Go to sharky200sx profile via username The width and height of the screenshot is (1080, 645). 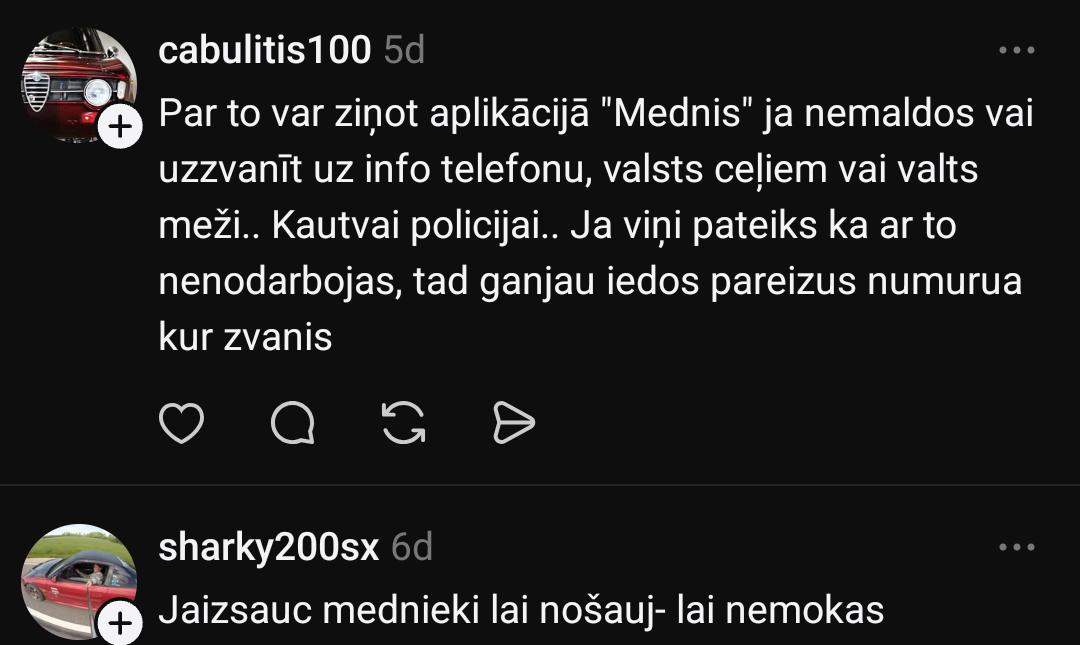pos(269,547)
